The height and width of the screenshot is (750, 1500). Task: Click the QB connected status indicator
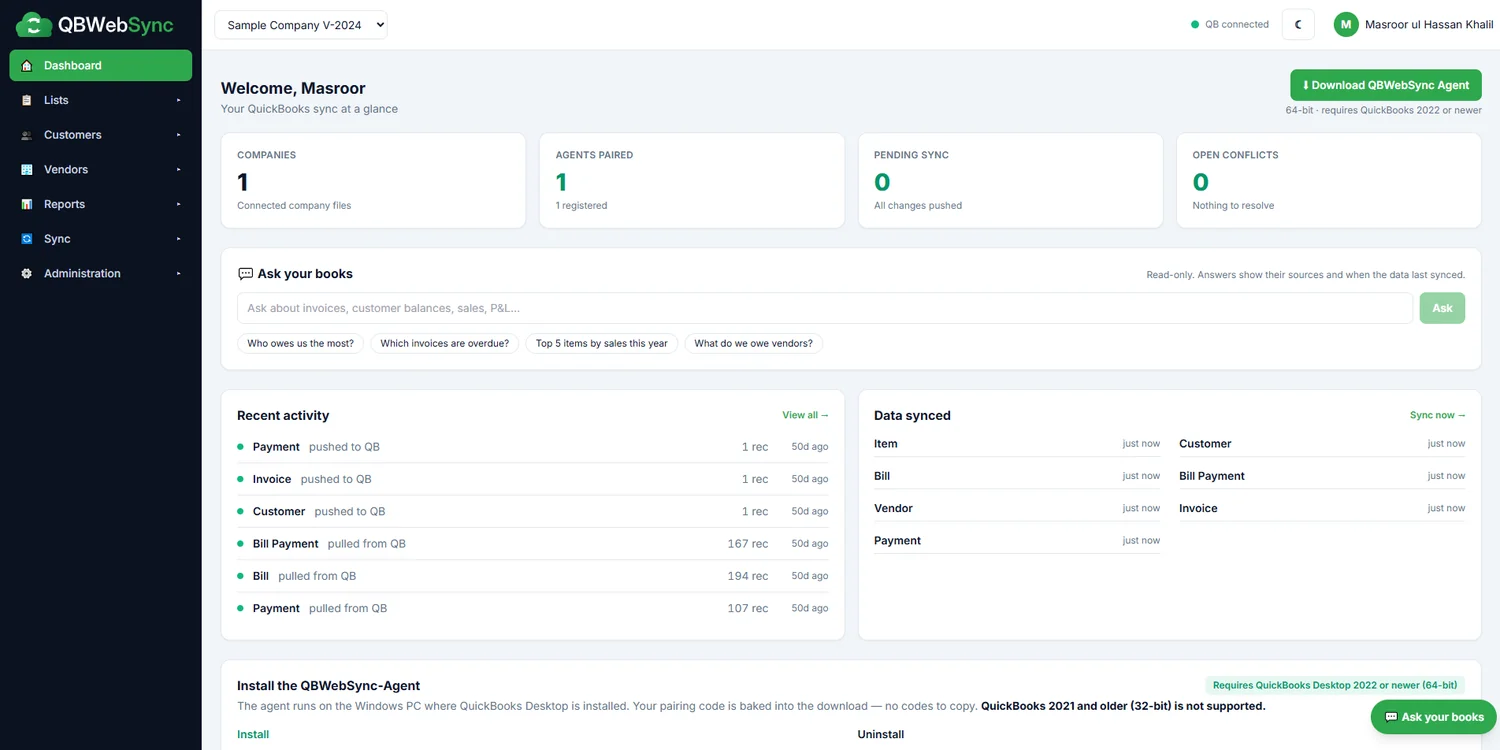click(1230, 25)
